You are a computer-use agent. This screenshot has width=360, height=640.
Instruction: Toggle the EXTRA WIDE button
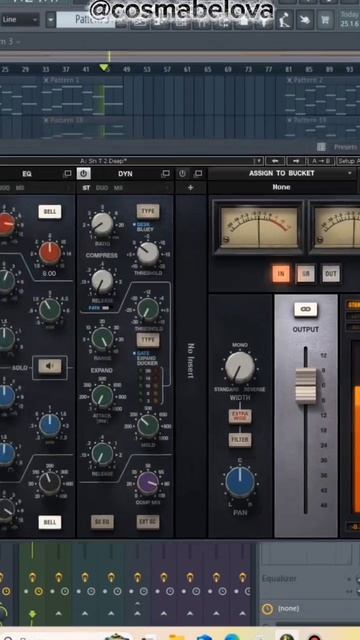pyautogui.click(x=240, y=416)
